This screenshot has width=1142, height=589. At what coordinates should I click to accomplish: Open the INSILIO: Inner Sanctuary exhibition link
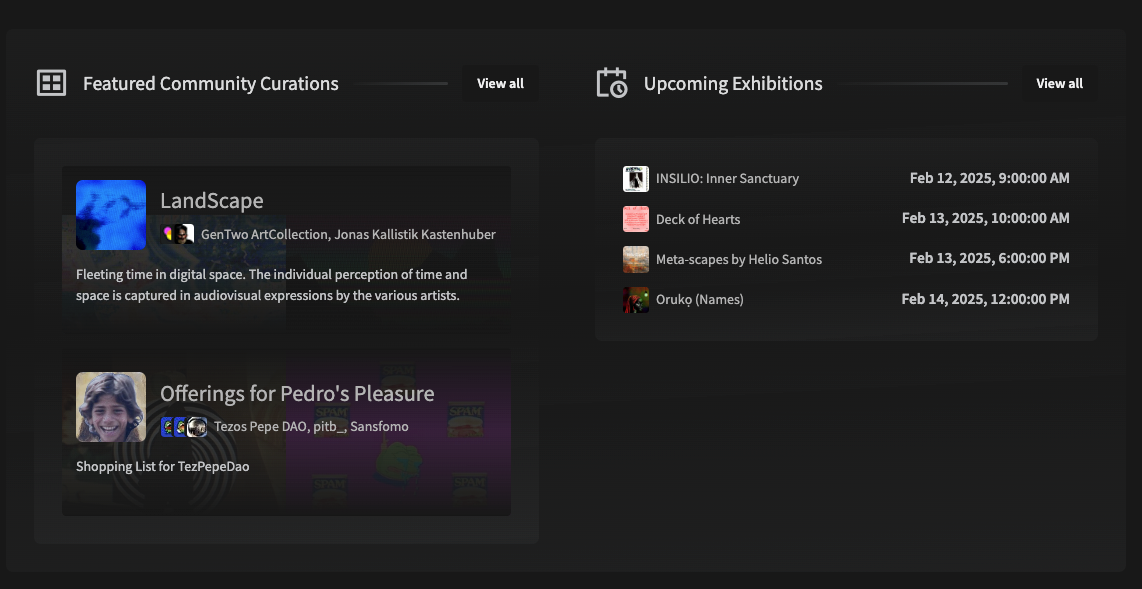pyautogui.click(x=727, y=179)
